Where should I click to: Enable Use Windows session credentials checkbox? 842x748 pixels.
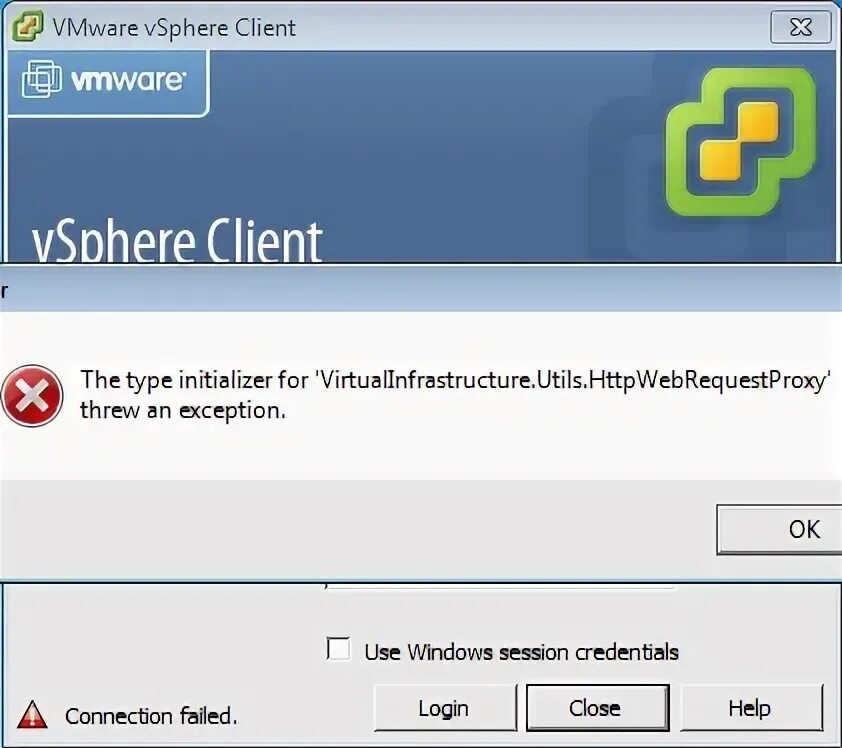pyautogui.click(x=338, y=649)
